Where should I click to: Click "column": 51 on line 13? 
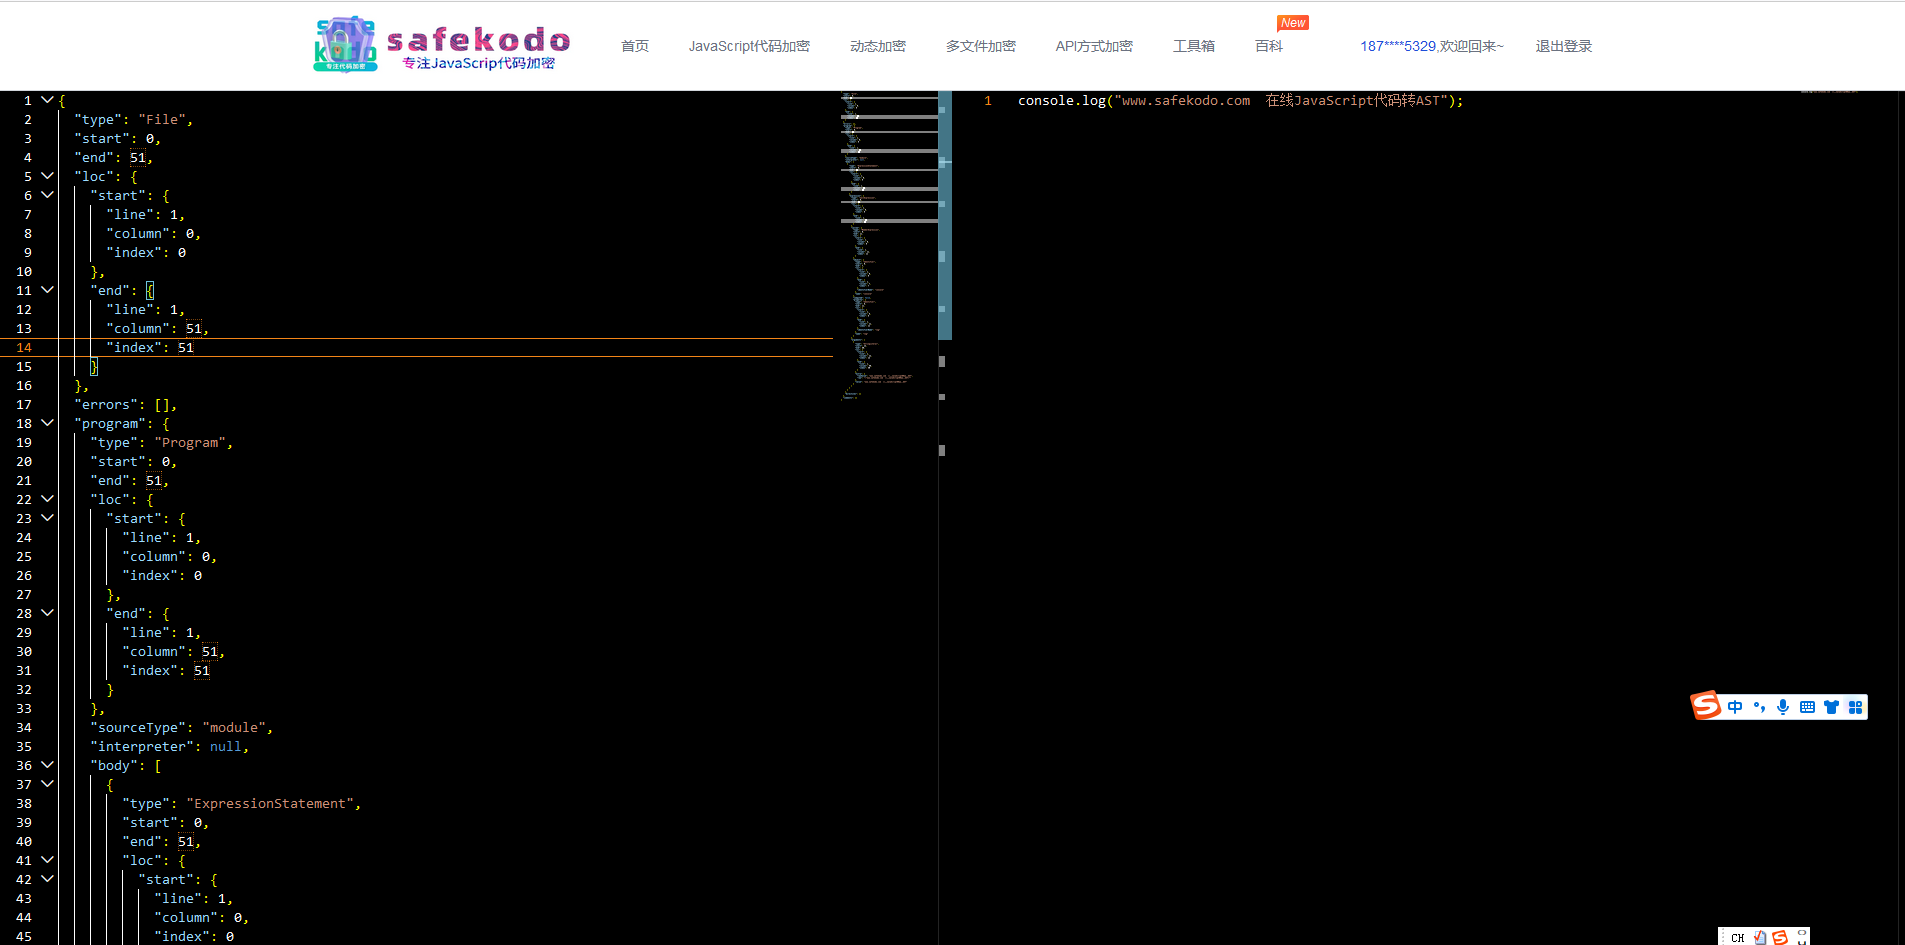coord(157,328)
